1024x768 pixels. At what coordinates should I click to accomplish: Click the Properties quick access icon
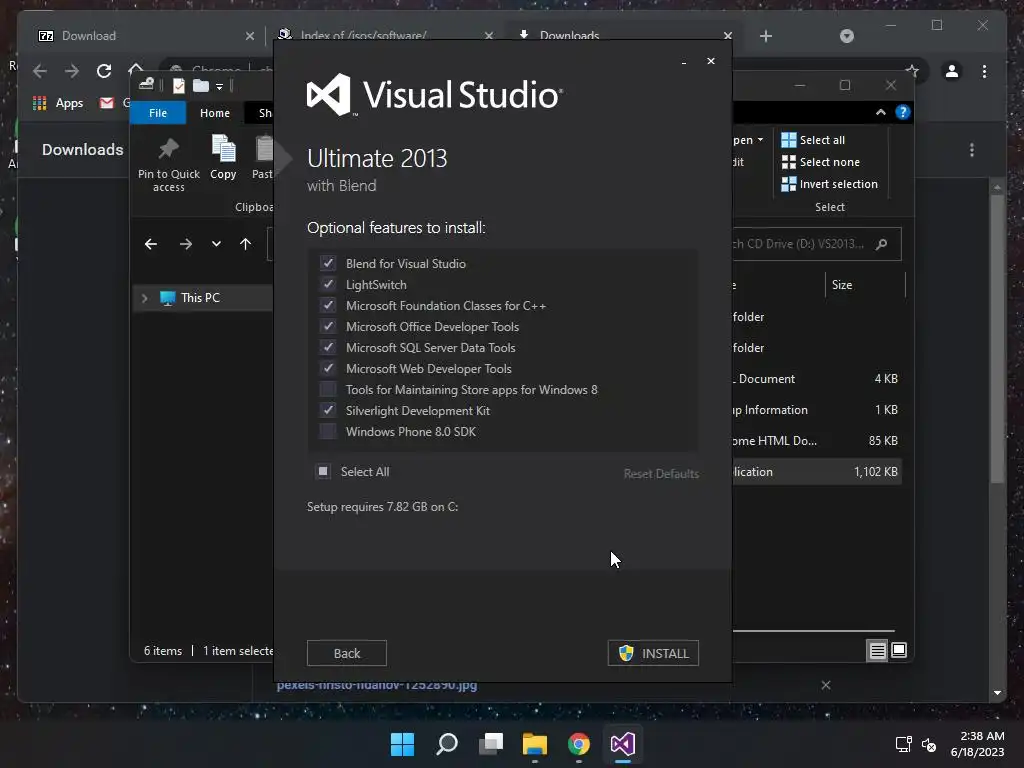[x=178, y=86]
